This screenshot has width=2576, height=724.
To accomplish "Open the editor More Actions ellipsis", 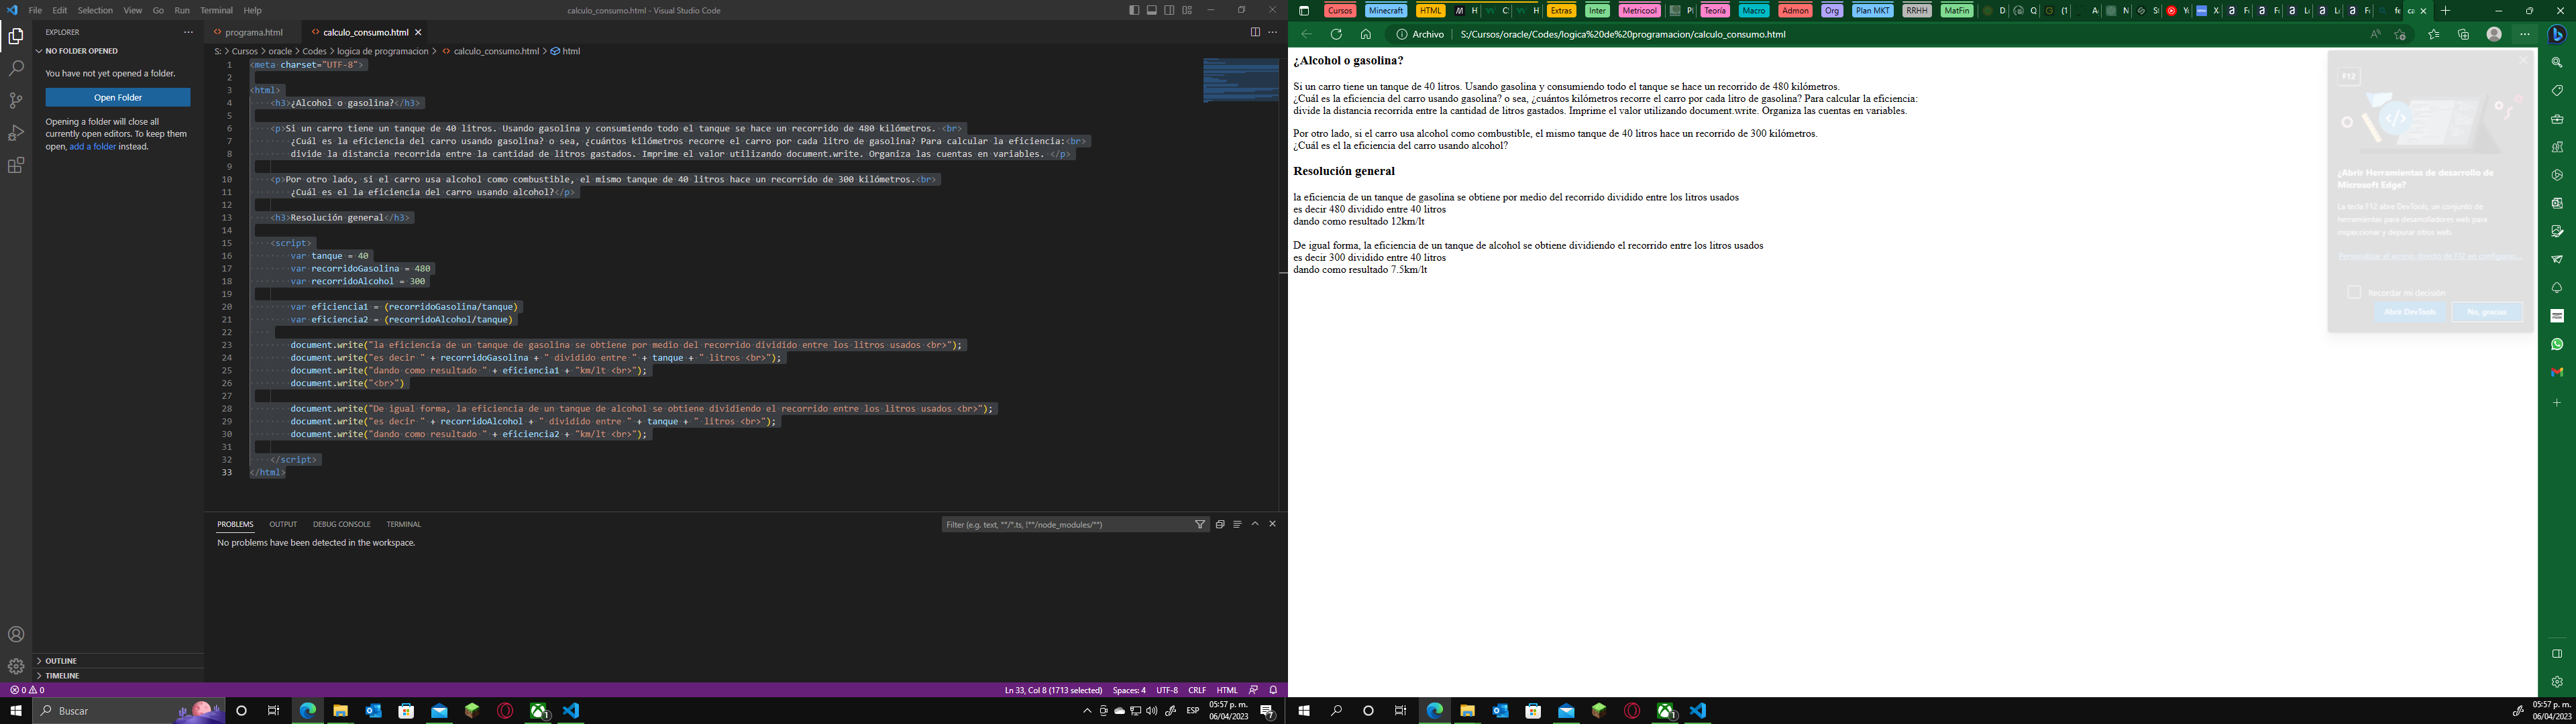I will click(x=1273, y=32).
